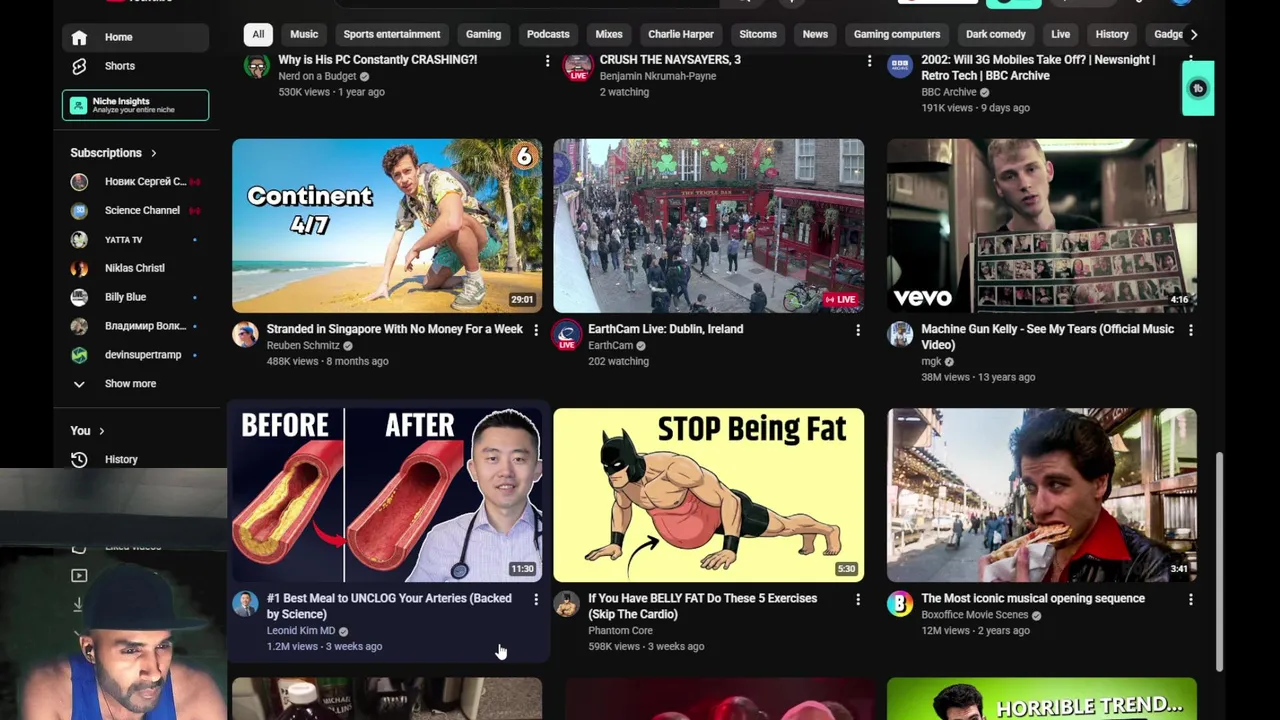Open Stranded in Singapore video thumbnail

[x=387, y=226]
